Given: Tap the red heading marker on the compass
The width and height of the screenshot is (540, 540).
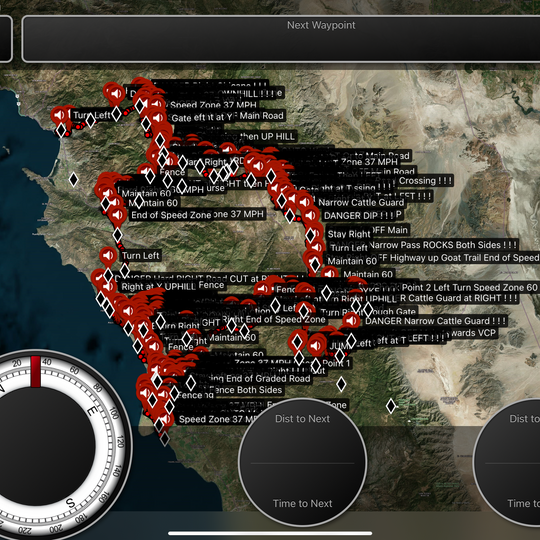Looking at the screenshot, I should click(35, 372).
